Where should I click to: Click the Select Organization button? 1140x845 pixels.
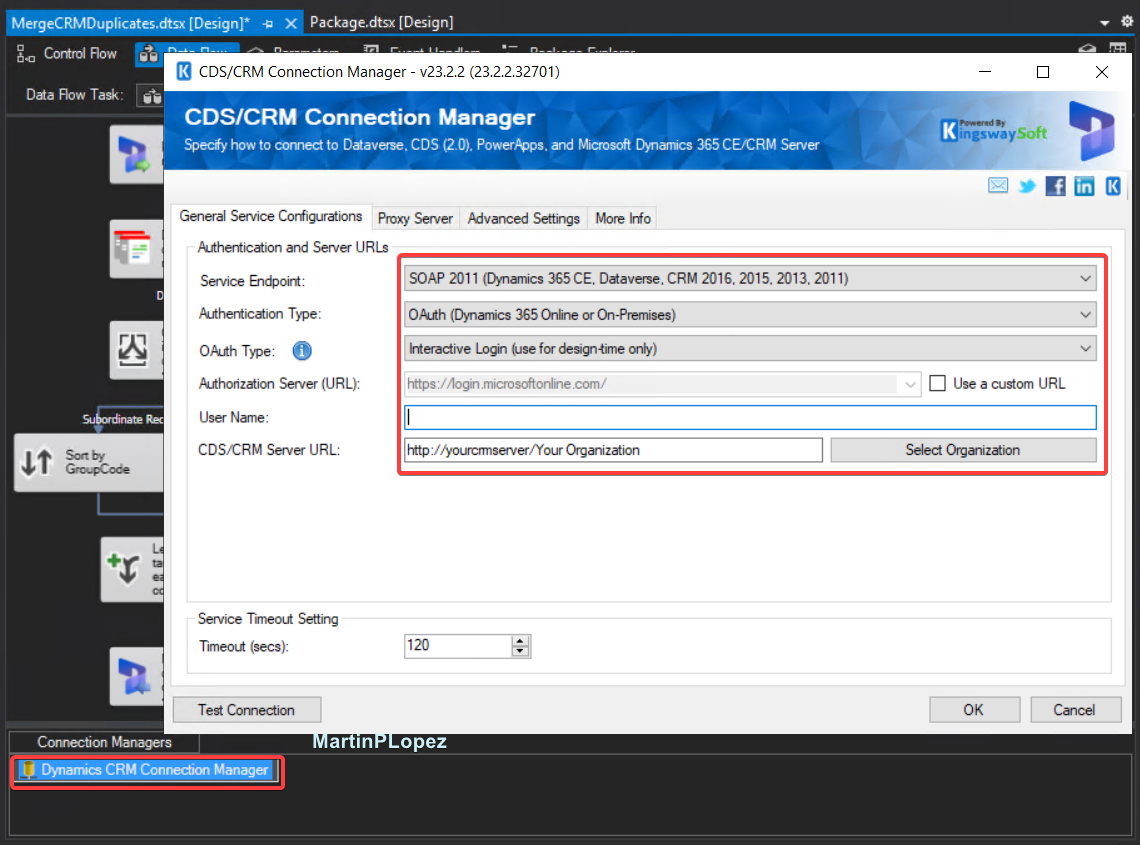(x=962, y=450)
